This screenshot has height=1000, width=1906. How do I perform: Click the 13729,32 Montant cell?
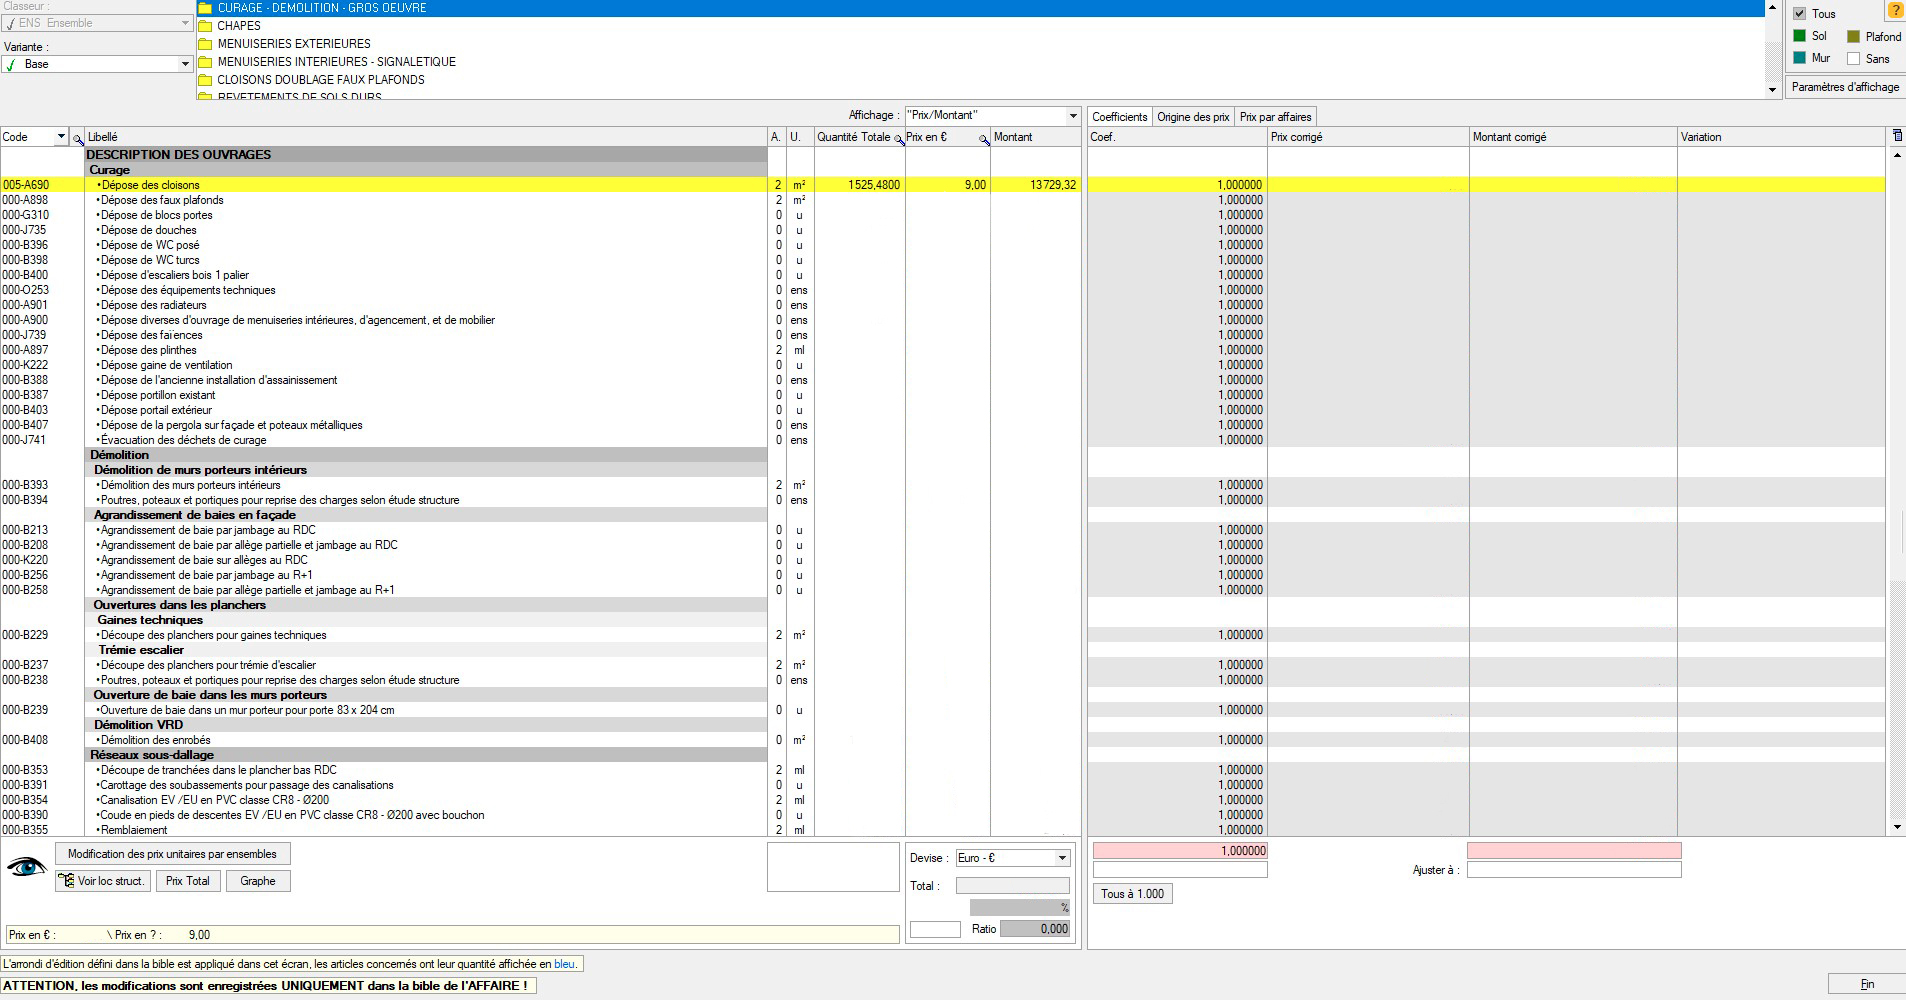tap(1036, 185)
